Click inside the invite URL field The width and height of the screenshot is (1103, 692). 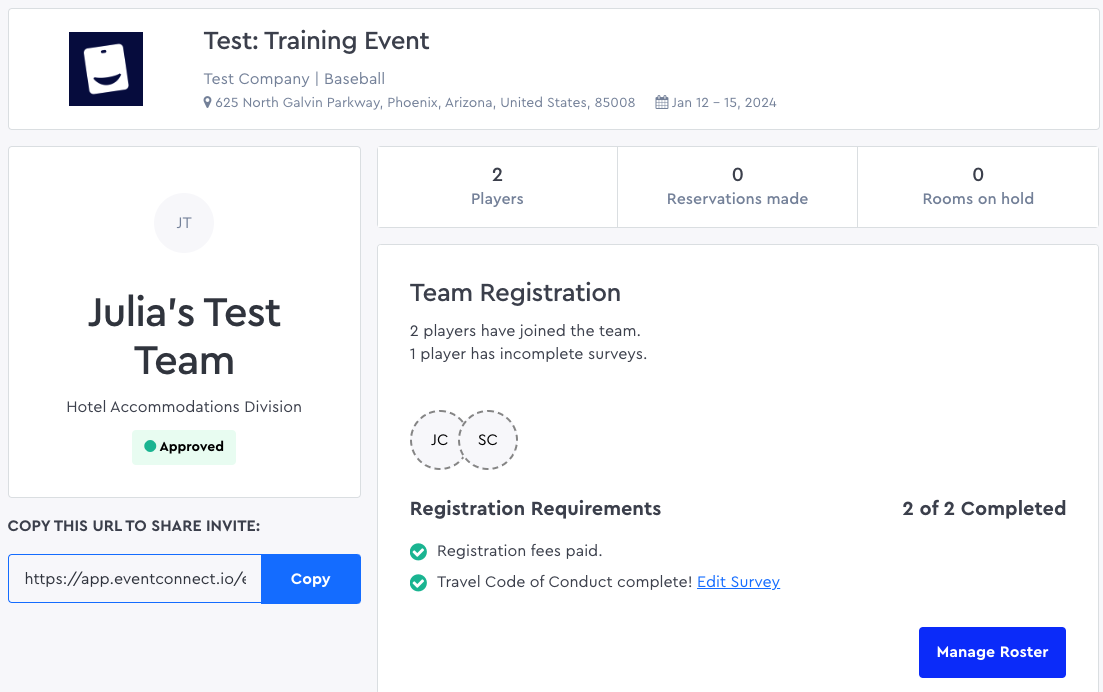pos(135,579)
